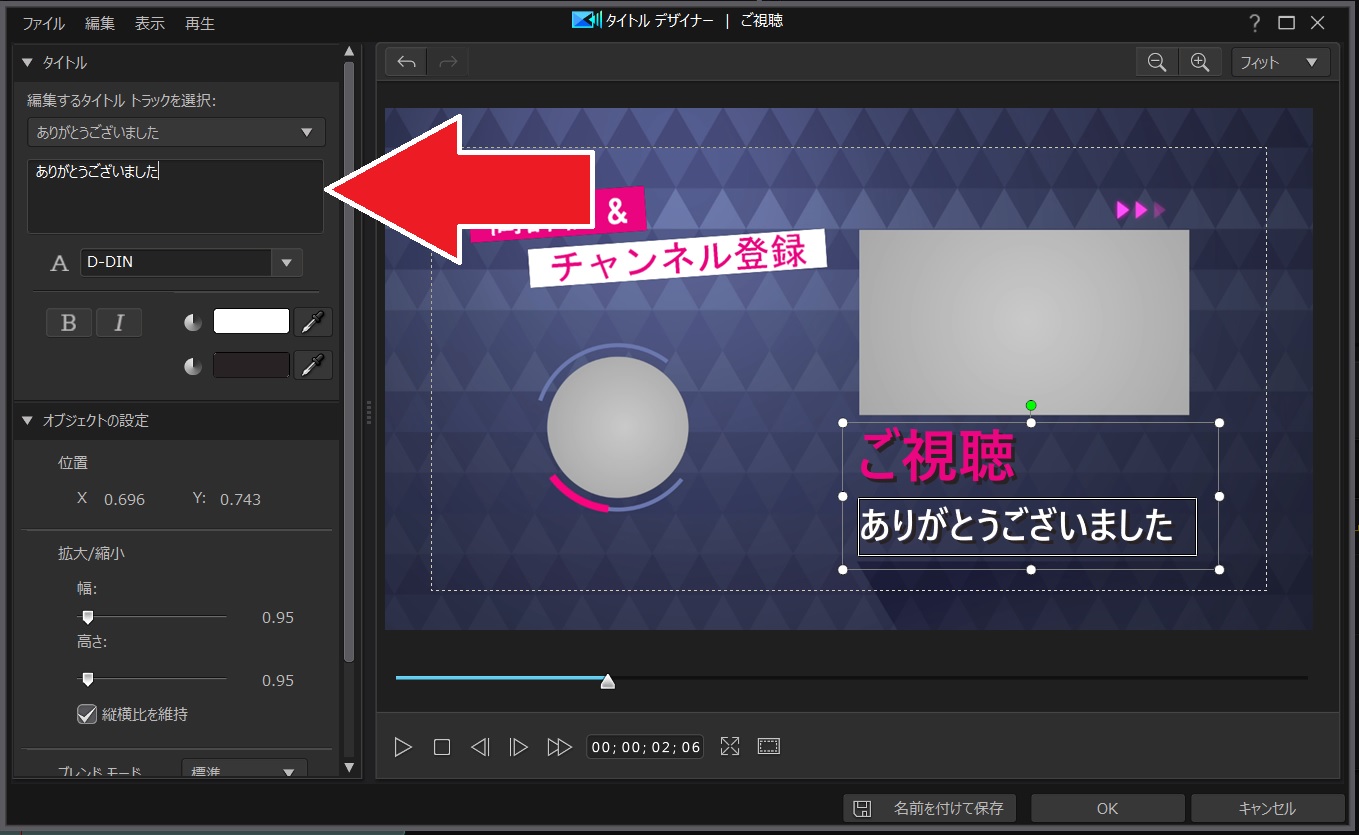Screen dimensions: 1359x835
Task: Click the left panel scrollbar thumb
Action: [349, 361]
